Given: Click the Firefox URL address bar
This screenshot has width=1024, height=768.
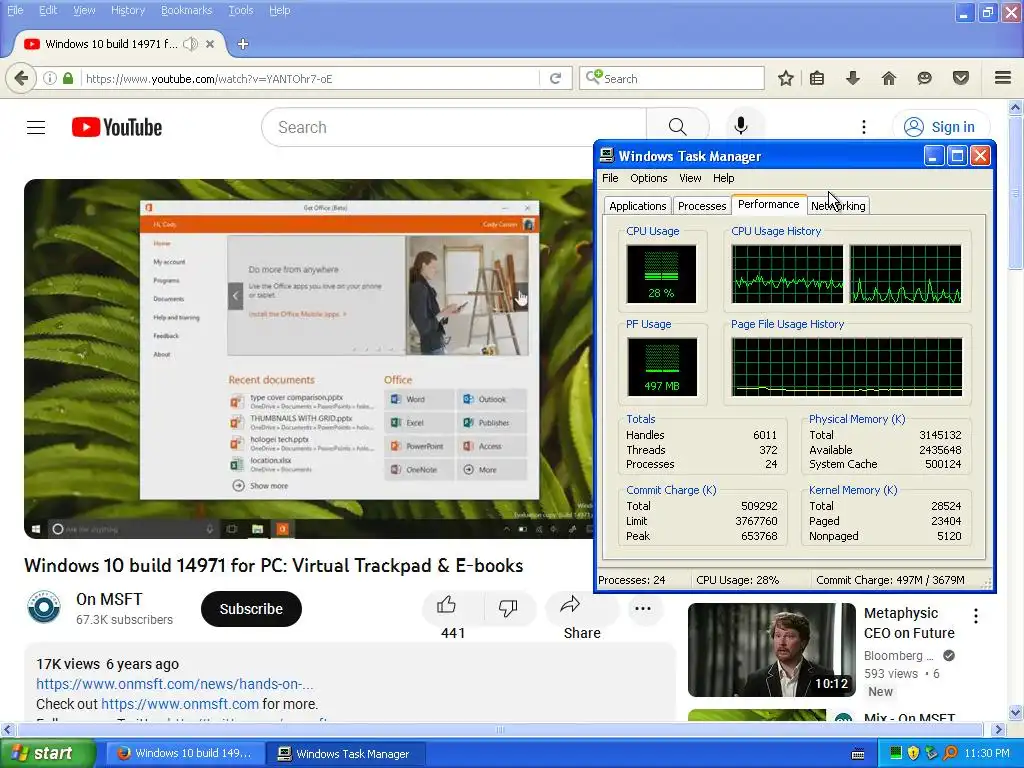Looking at the screenshot, I should [311, 78].
